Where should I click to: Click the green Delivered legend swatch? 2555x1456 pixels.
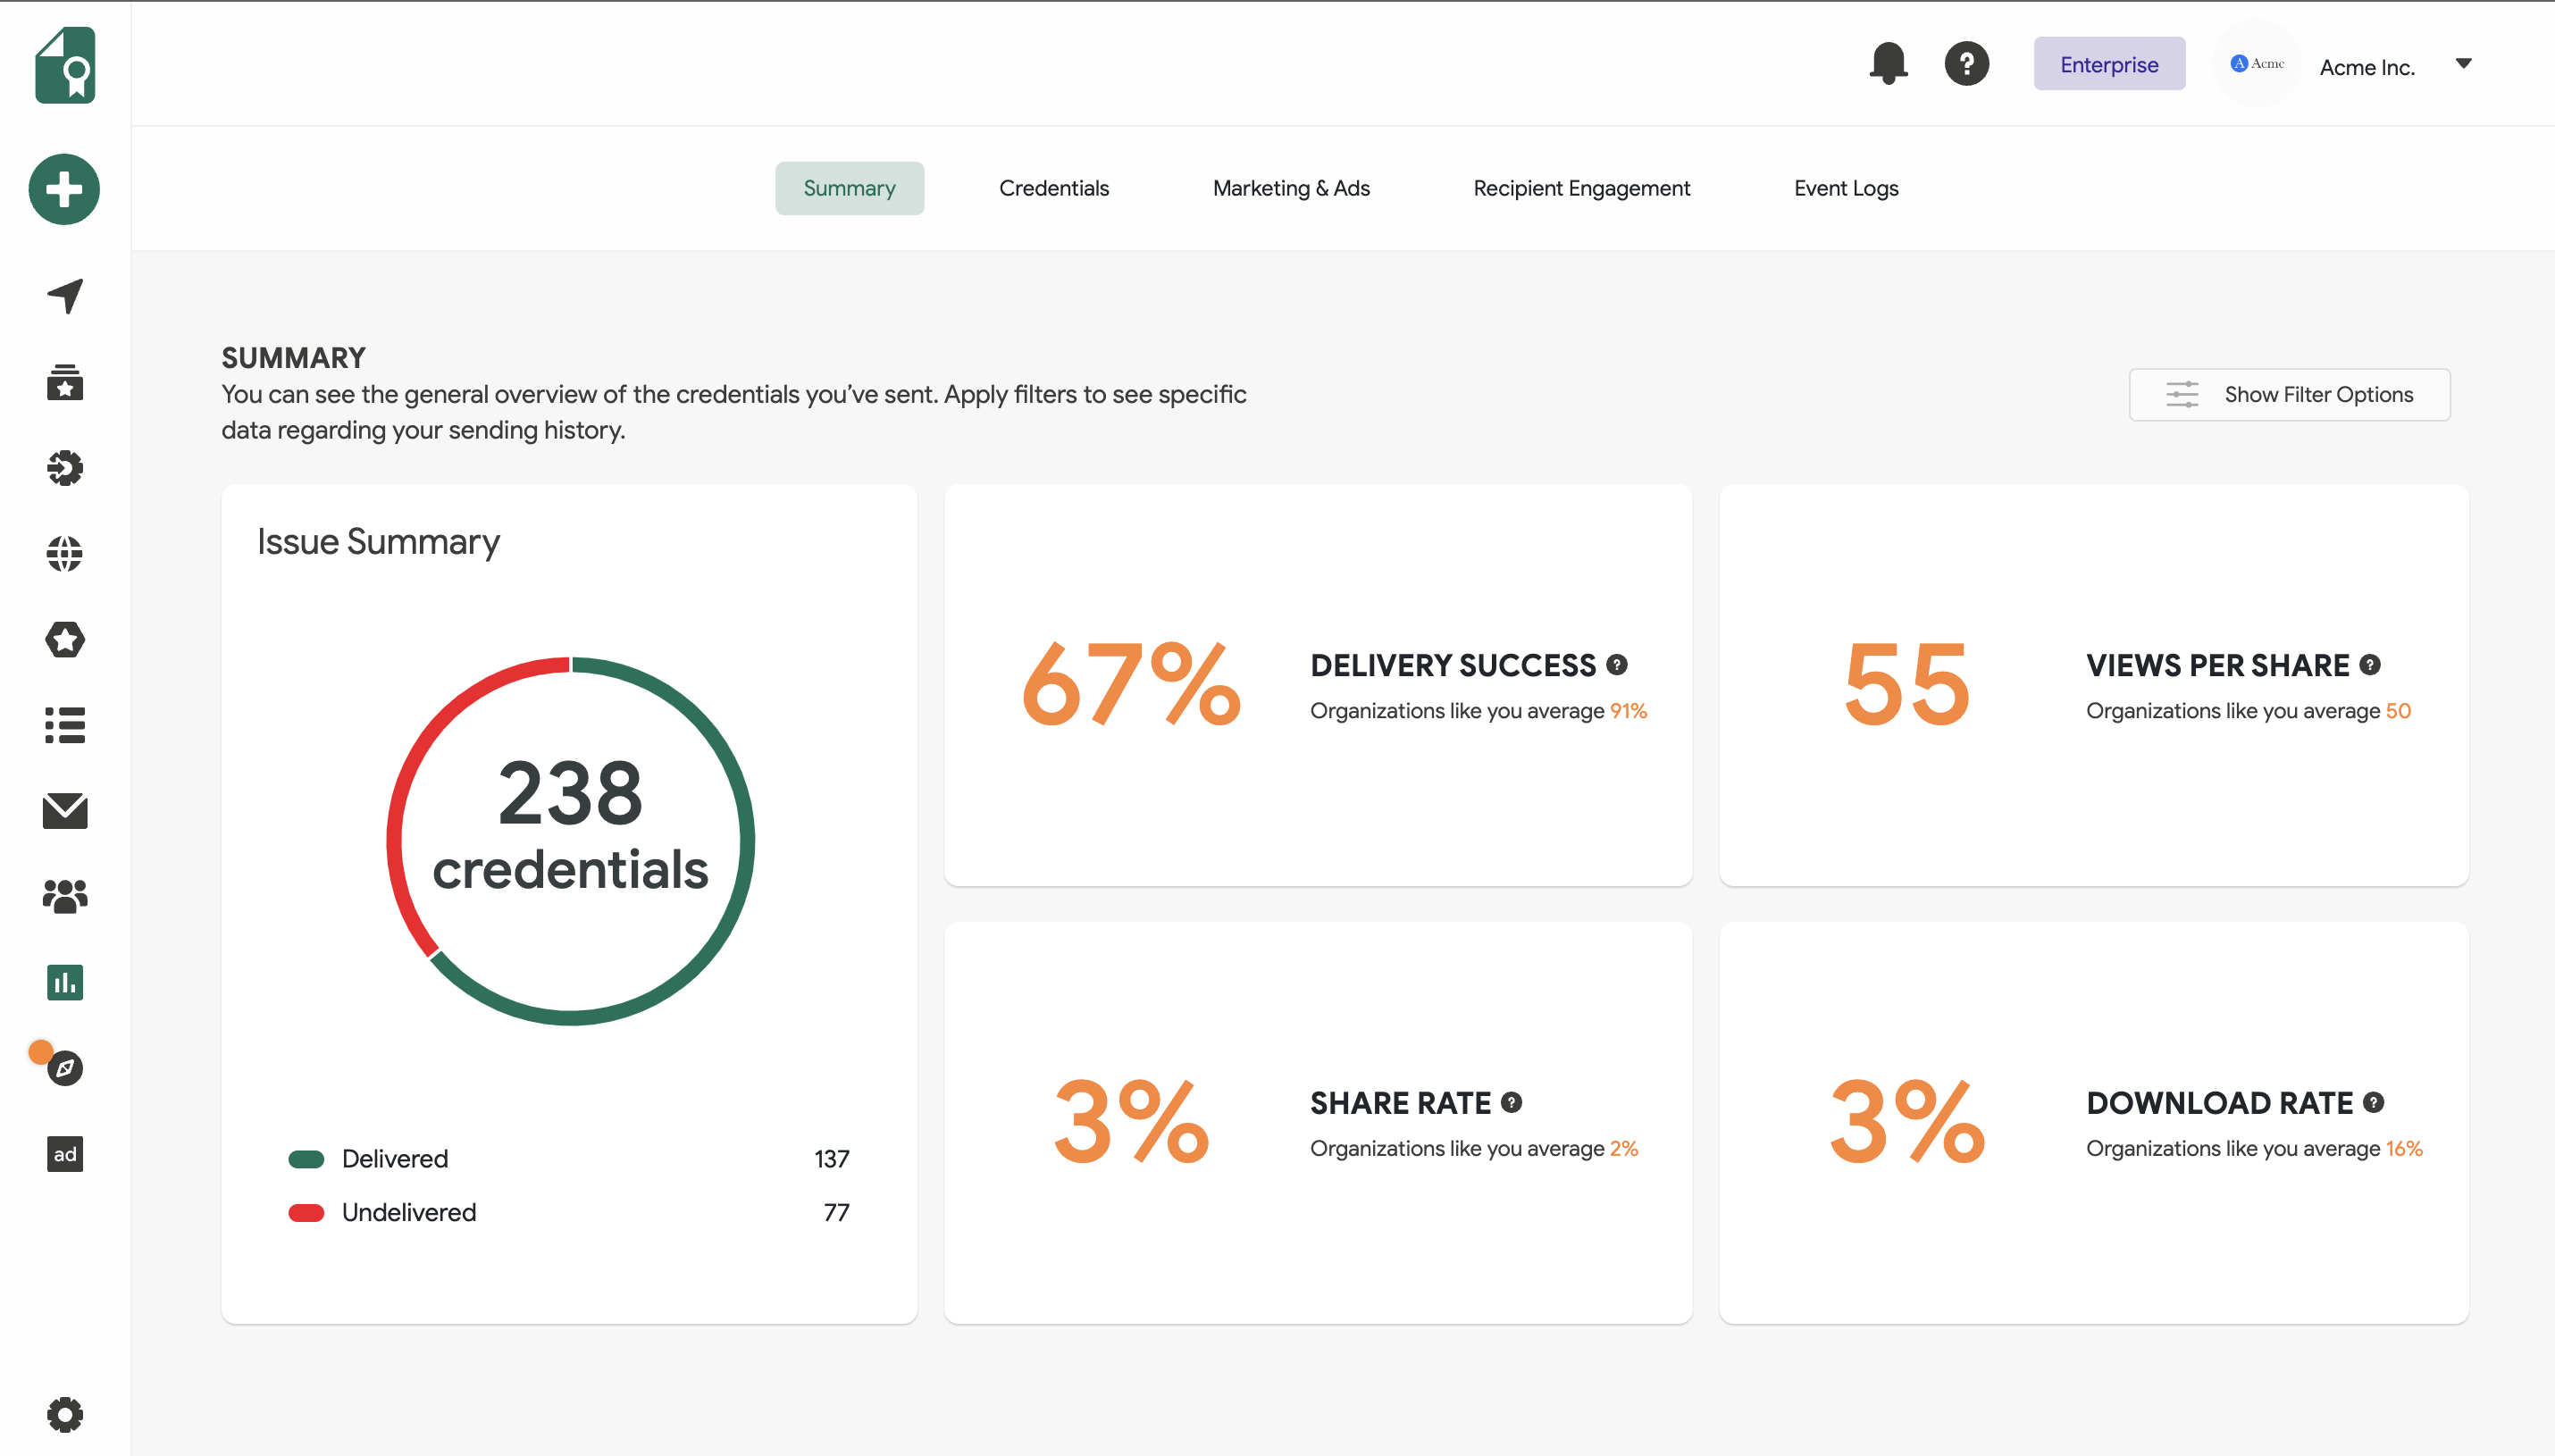(306, 1158)
